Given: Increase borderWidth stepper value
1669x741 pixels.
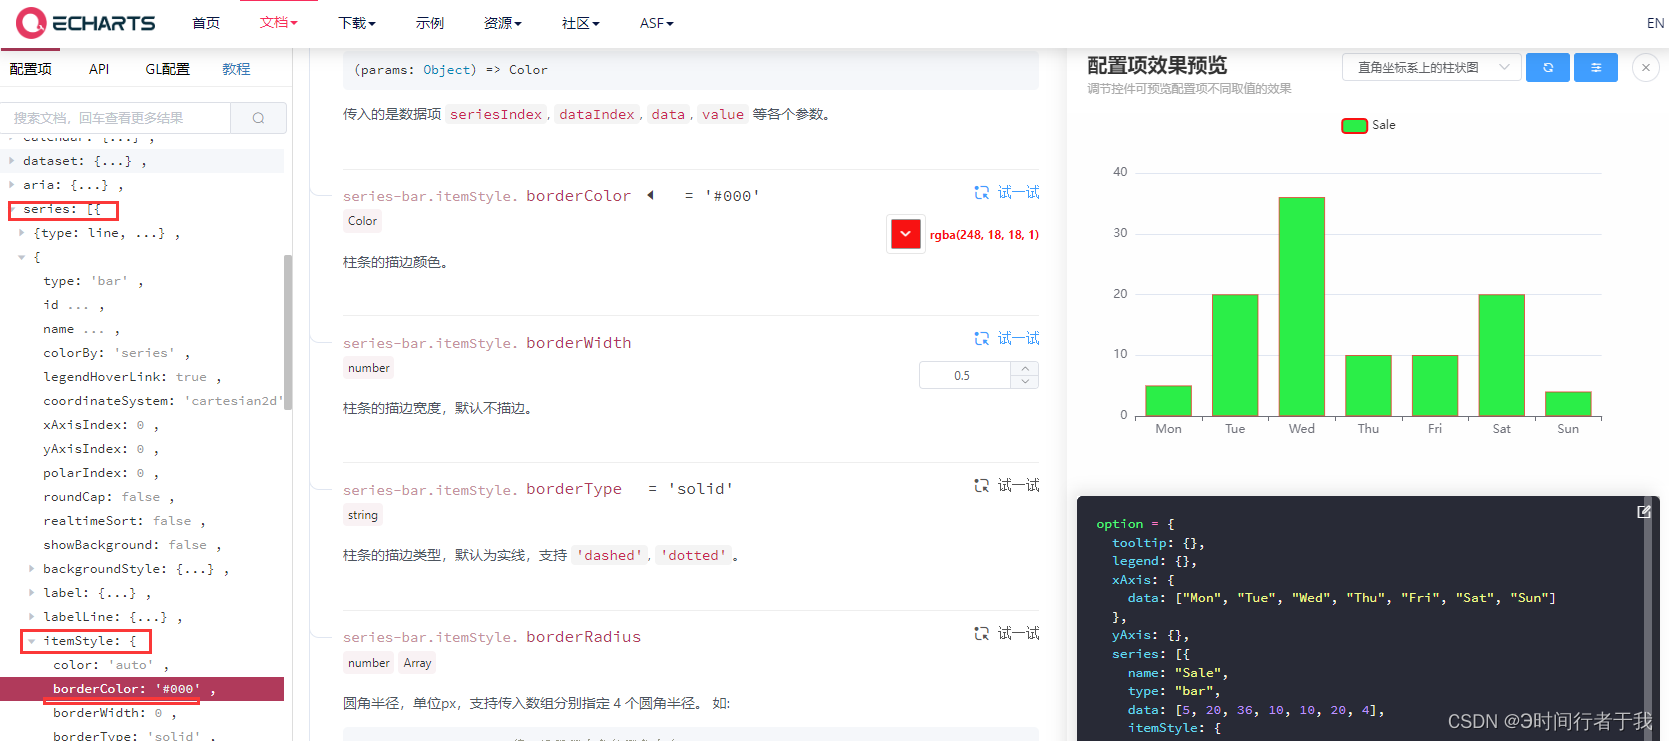Looking at the screenshot, I should click(1025, 369).
